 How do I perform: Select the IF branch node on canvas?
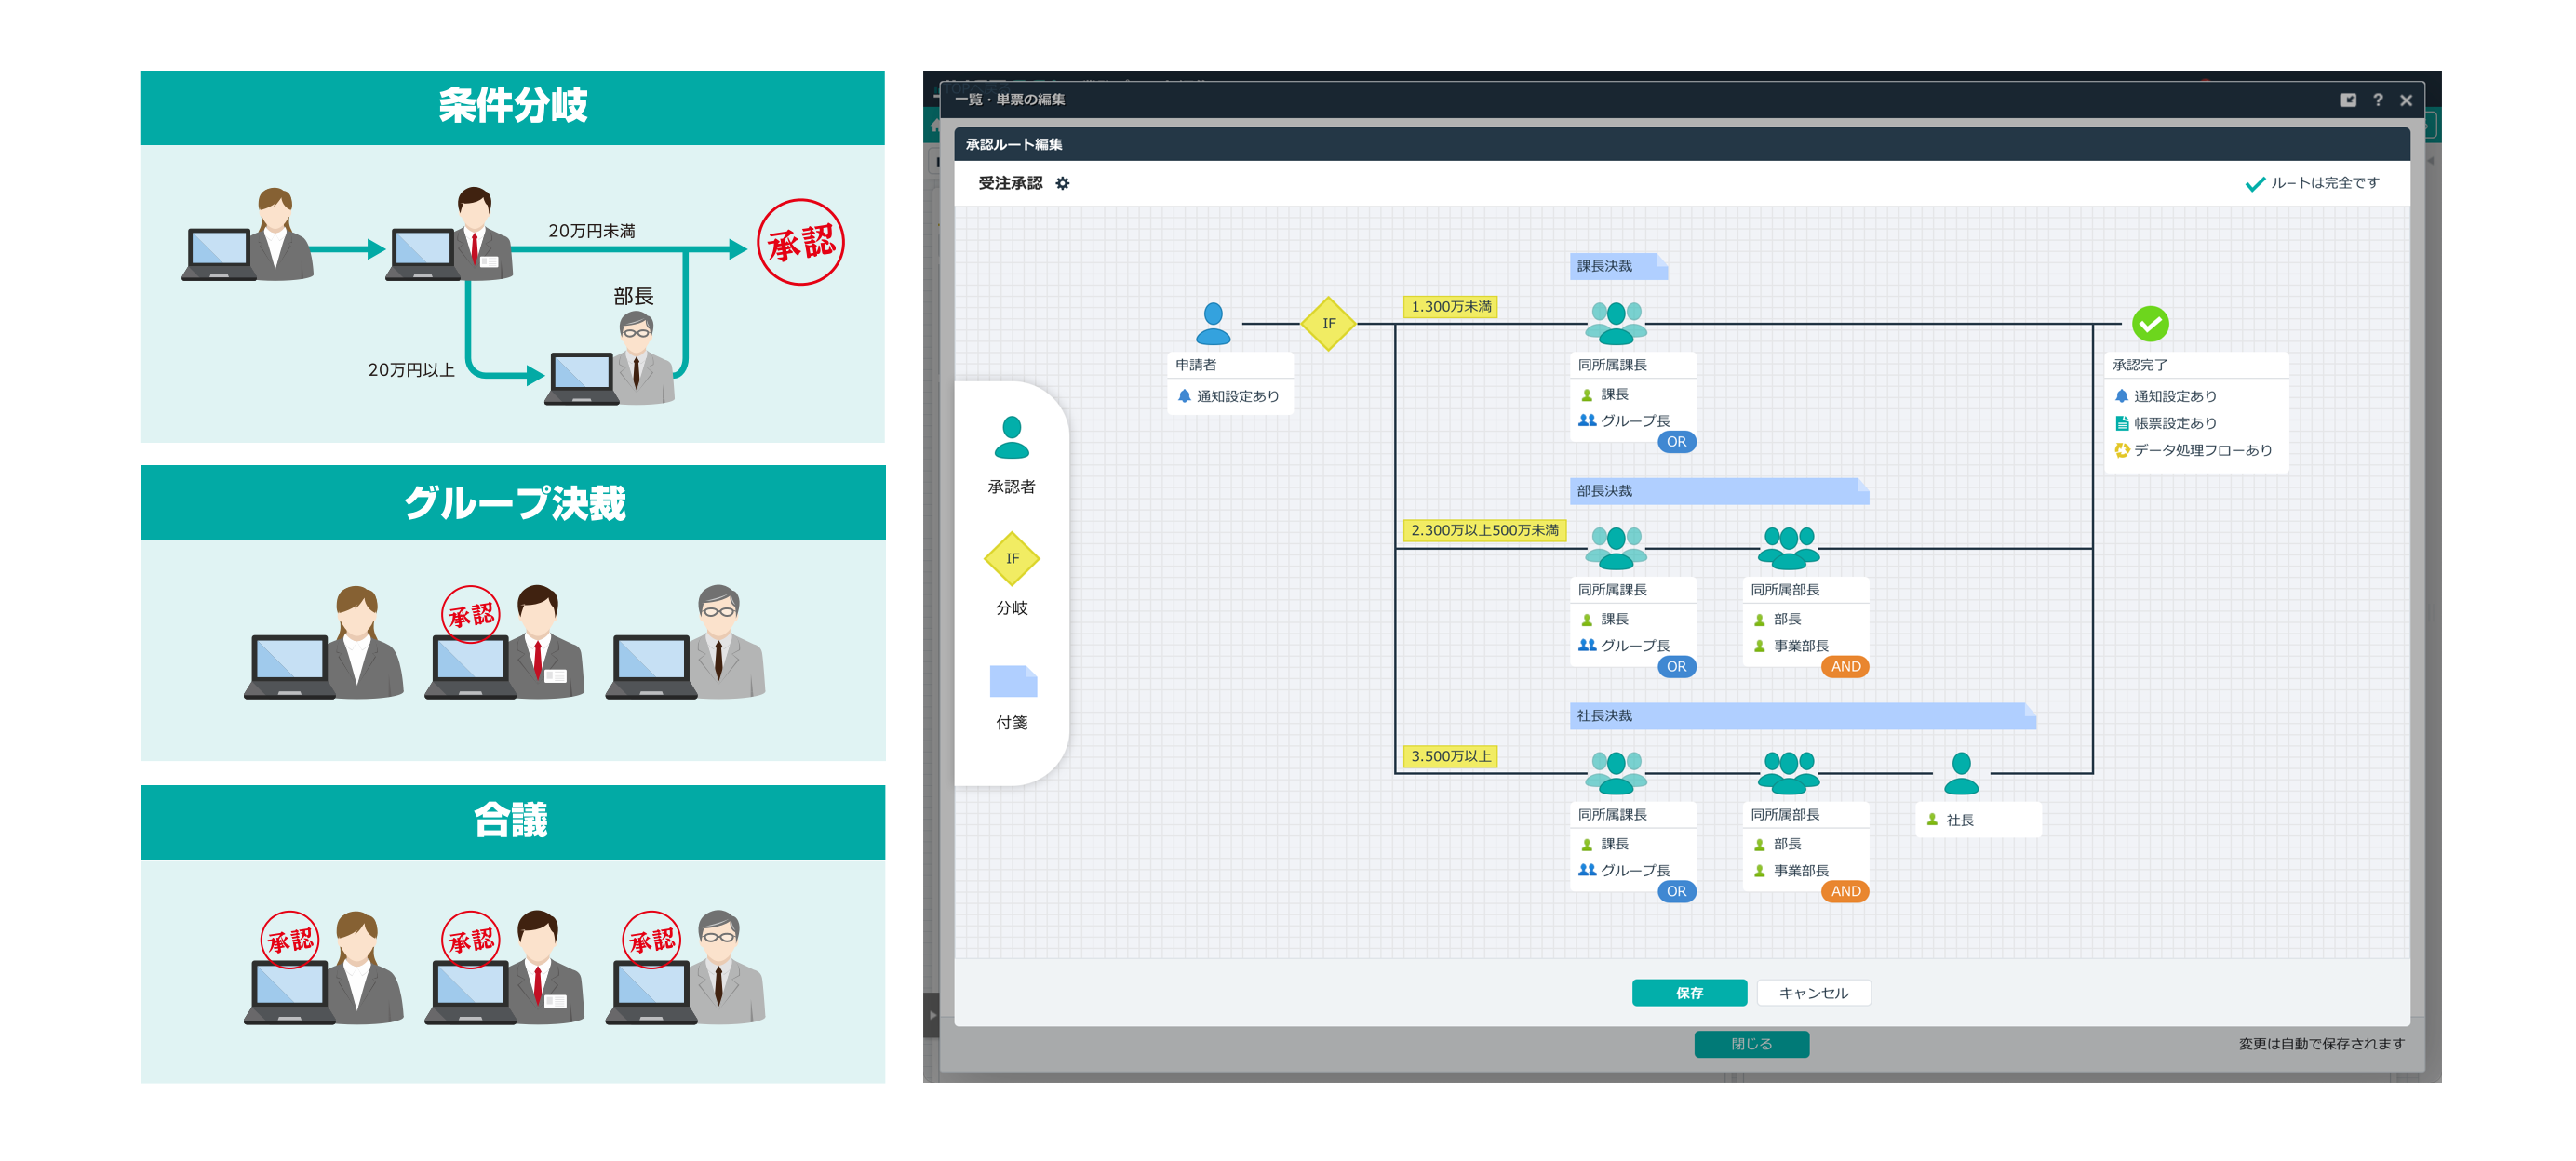[x=1328, y=324]
